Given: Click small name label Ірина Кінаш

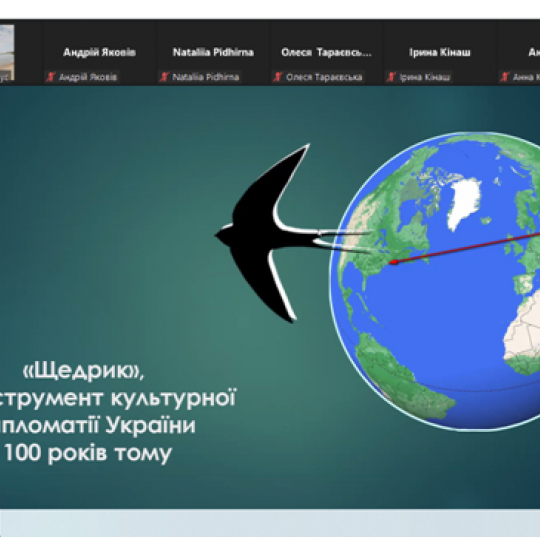Looking at the screenshot, I should click(x=425, y=77).
